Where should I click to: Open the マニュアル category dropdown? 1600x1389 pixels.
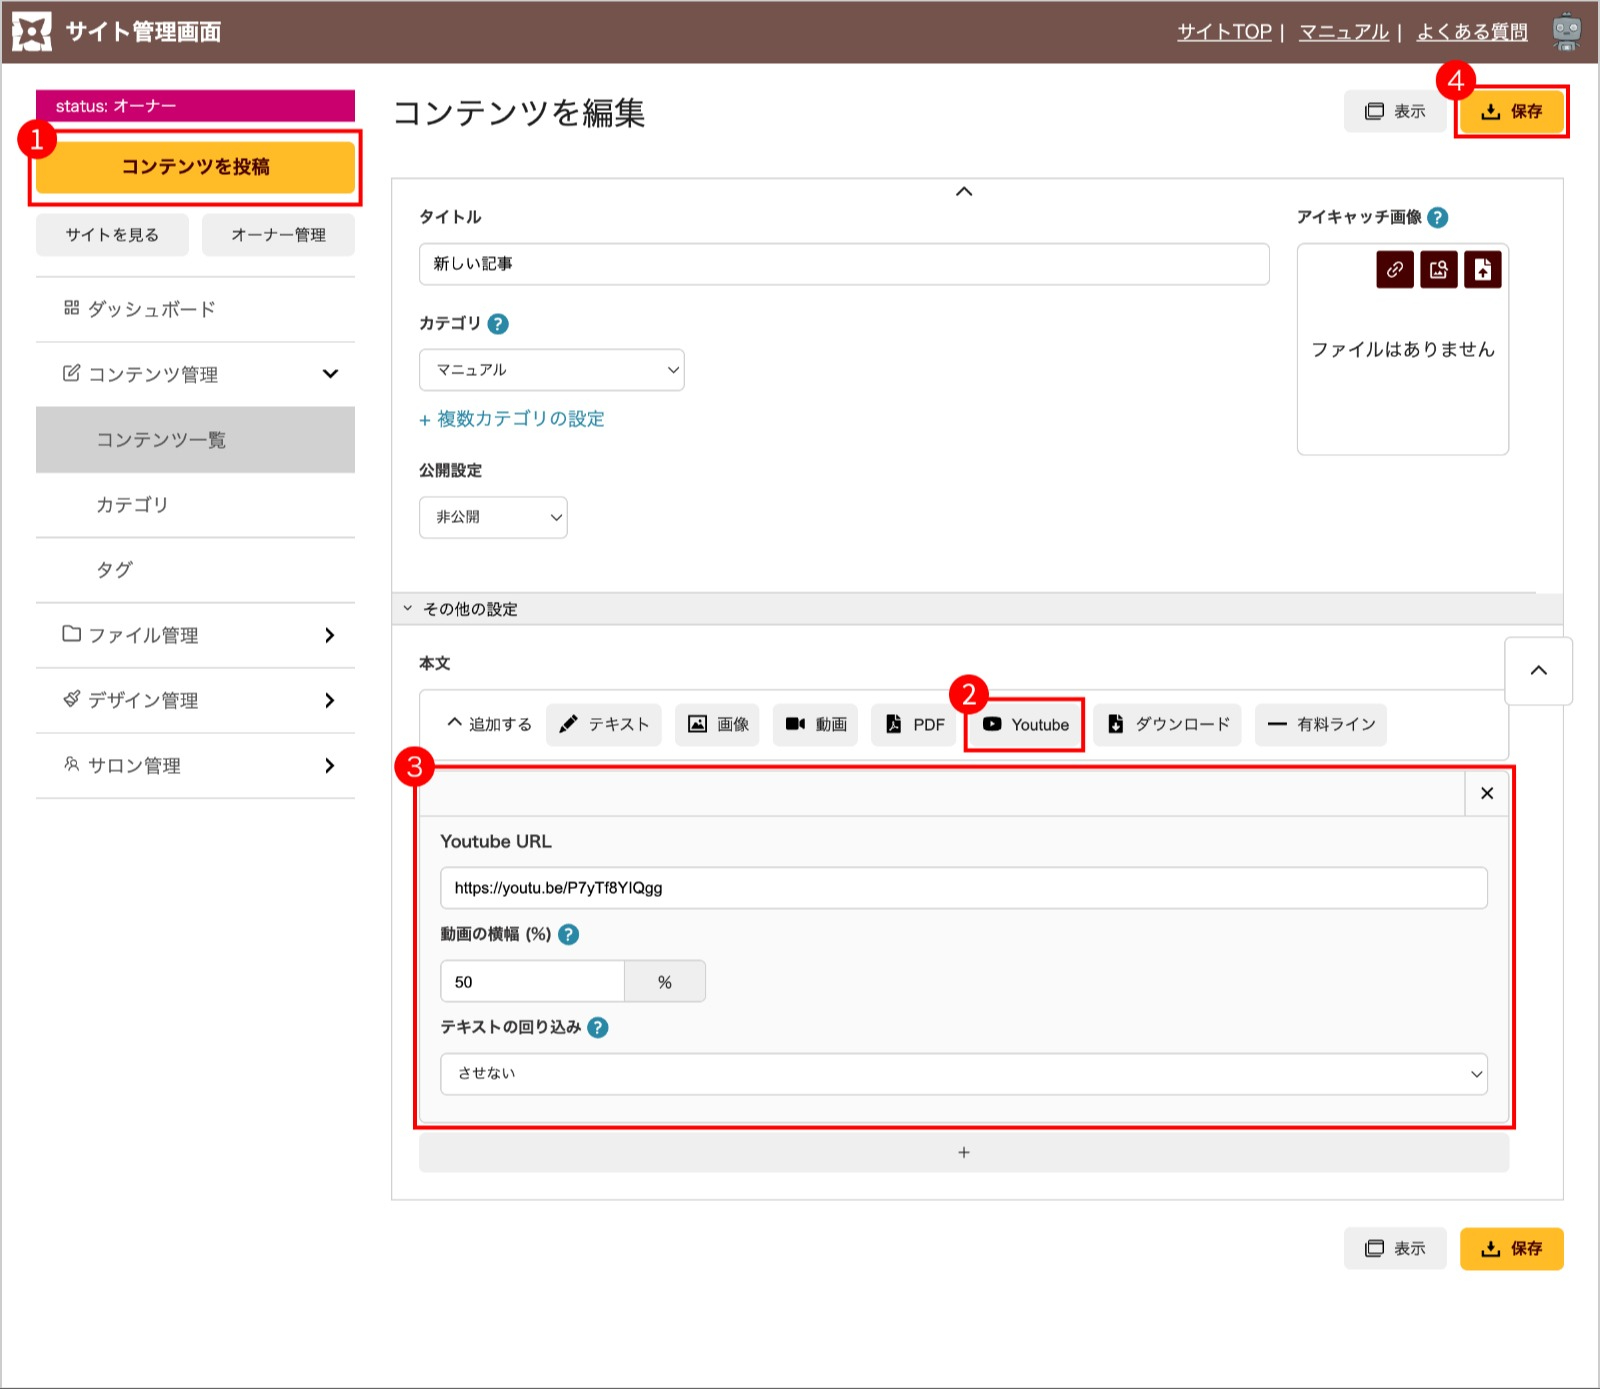tap(551, 370)
